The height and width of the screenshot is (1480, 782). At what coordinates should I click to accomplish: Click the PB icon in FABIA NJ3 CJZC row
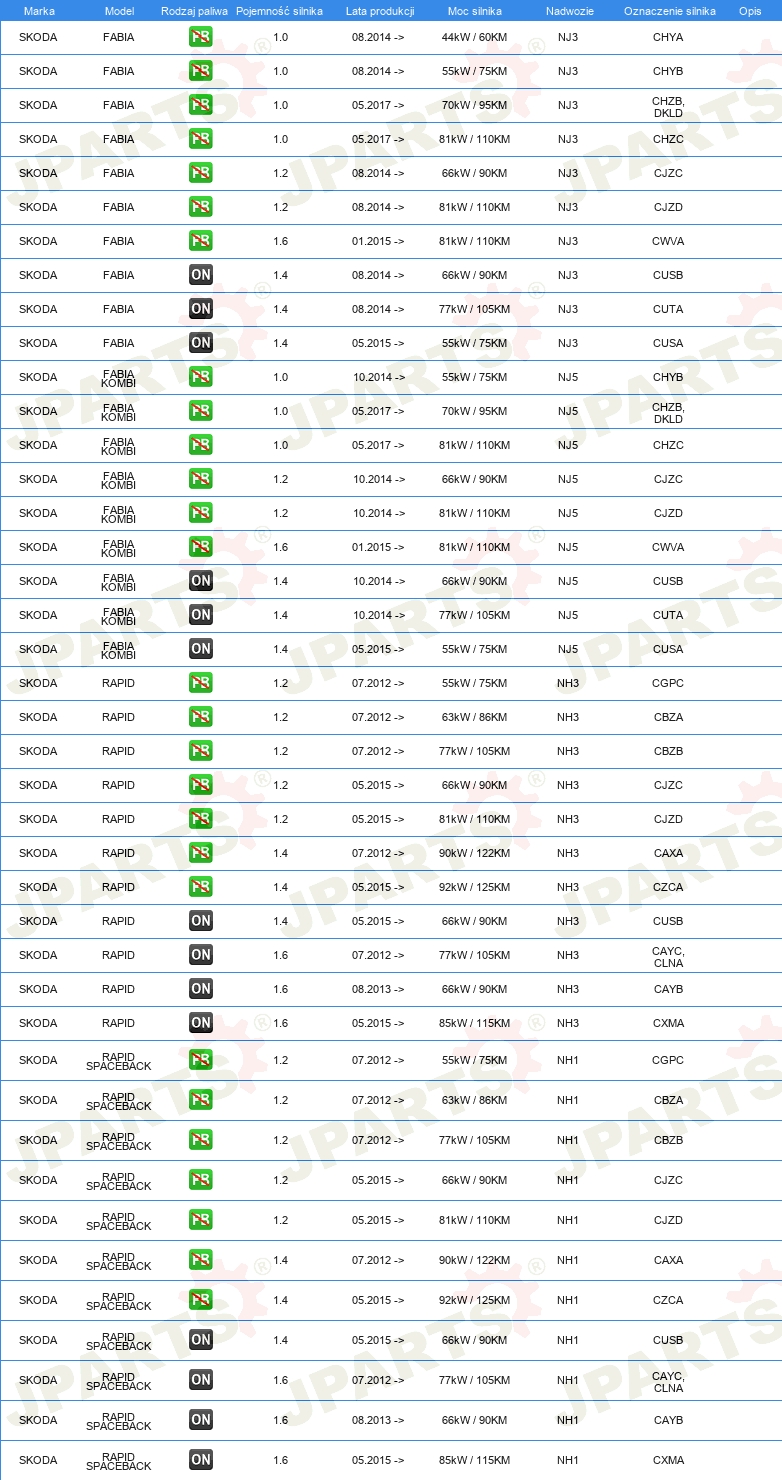pos(201,173)
